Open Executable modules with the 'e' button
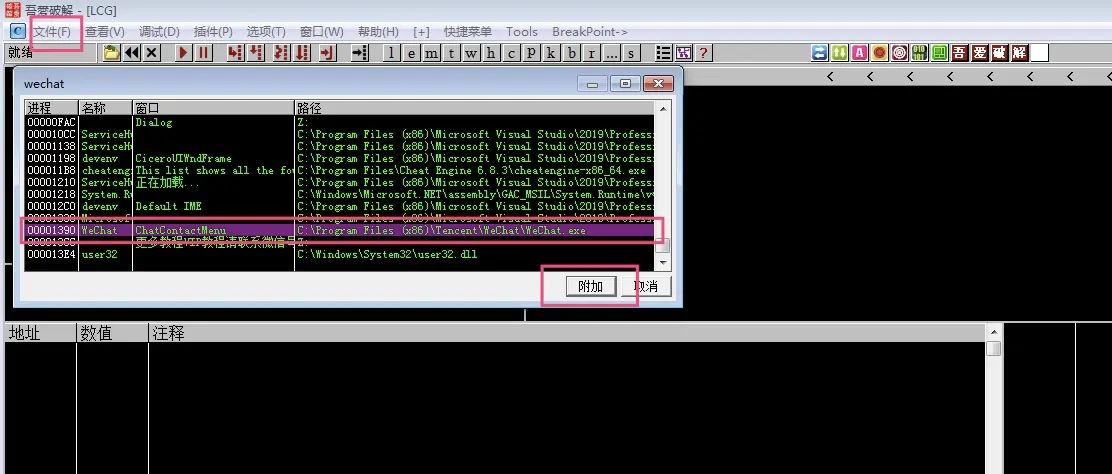The width and height of the screenshot is (1112, 474). pyautogui.click(x=412, y=53)
